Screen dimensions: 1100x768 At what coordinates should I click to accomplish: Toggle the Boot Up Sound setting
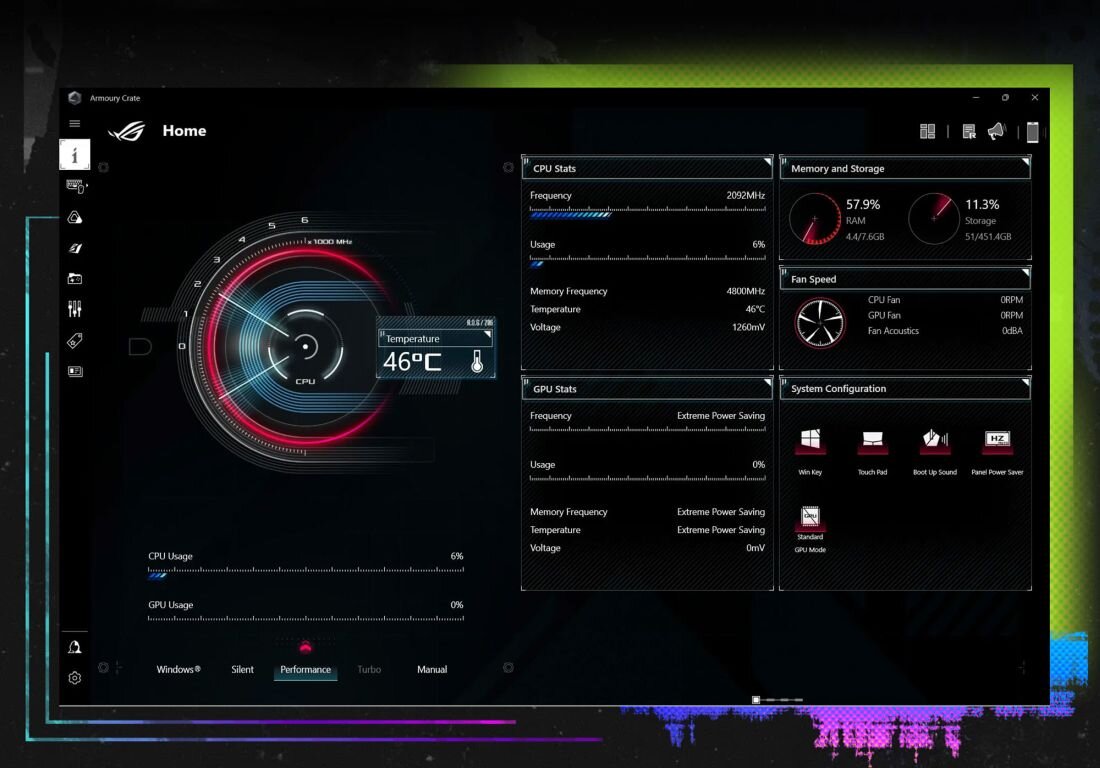pos(934,441)
